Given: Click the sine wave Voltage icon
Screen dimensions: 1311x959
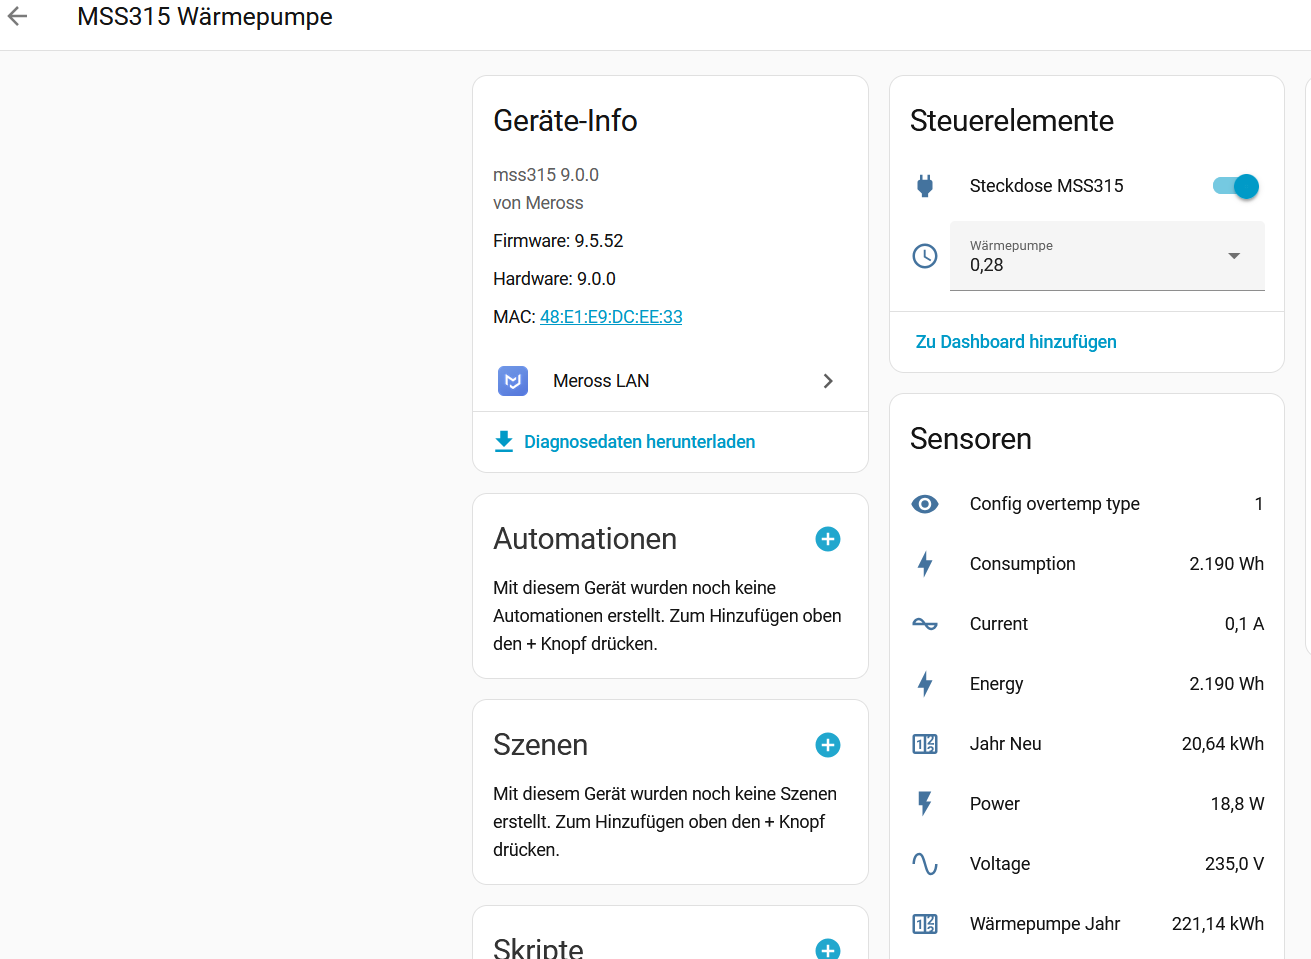Looking at the screenshot, I should pyautogui.click(x=925, y=864).
